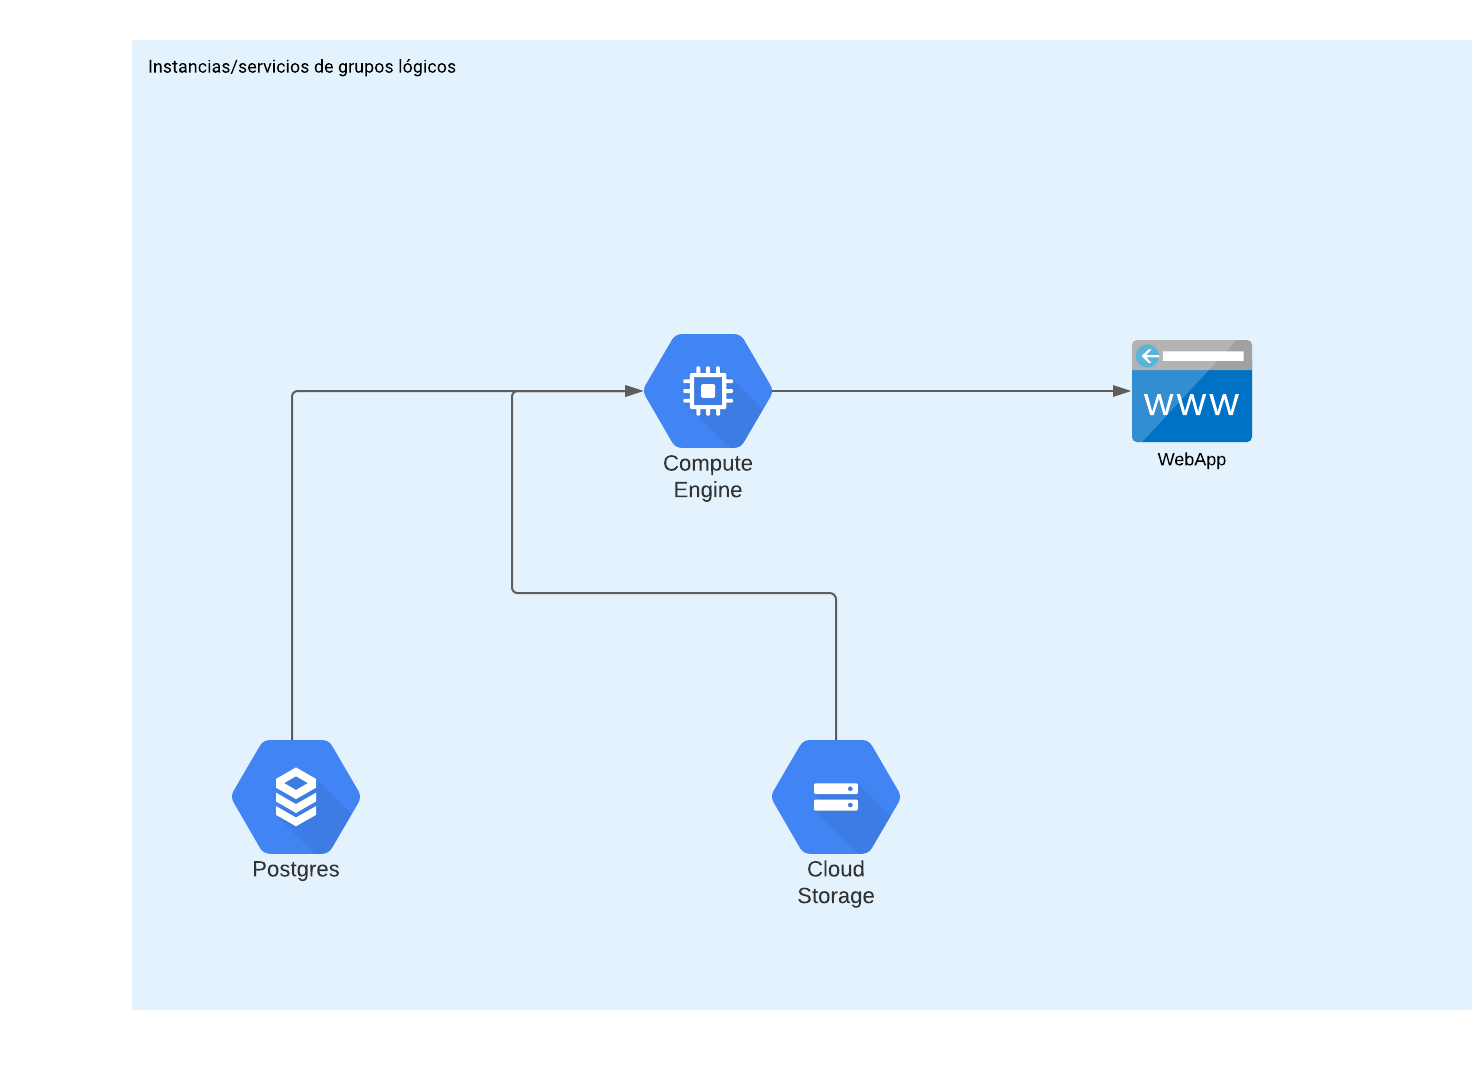Select the Postgres database hexagon icon
Screen dimensions: 1484x1071
(x=296, y=797)
